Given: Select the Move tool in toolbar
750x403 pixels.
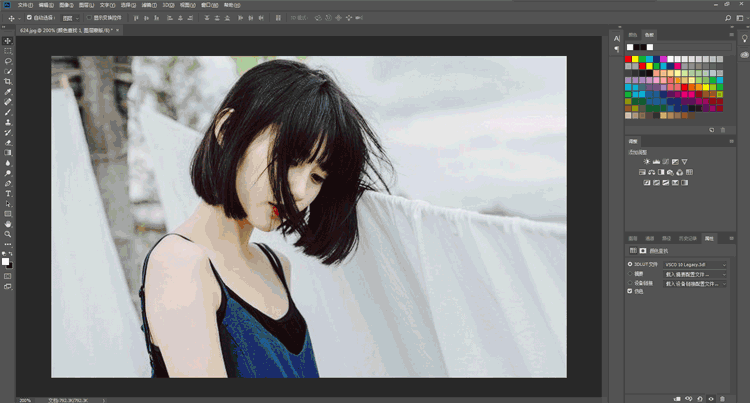Looking at the screenshot, I should click(x=8, y=41).
